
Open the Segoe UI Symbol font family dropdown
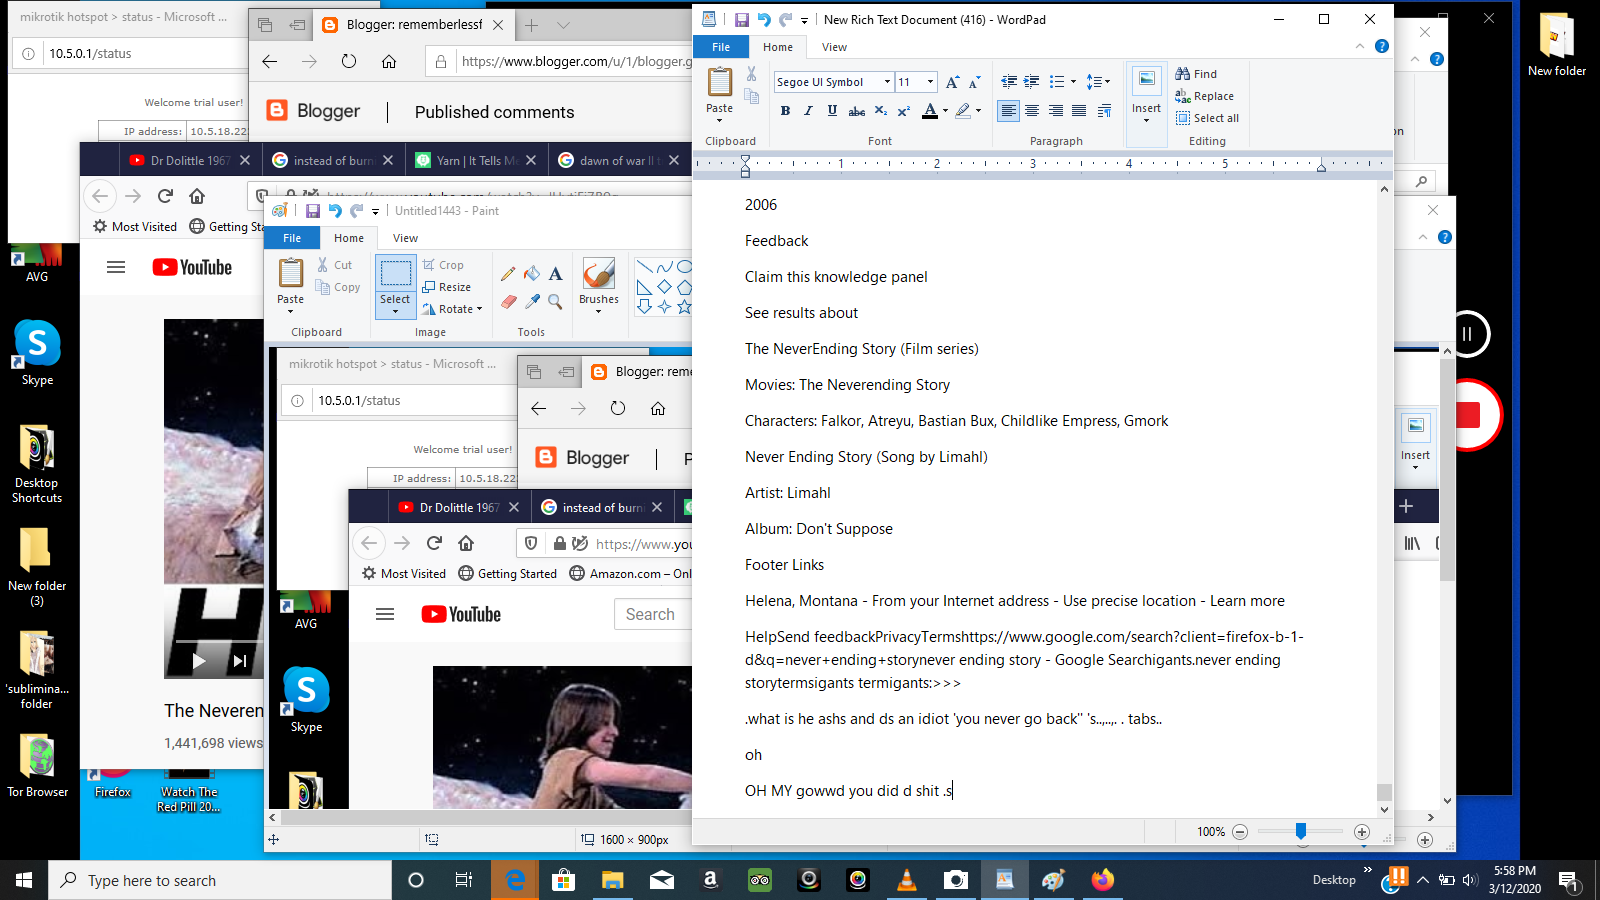tap(887, 82)
